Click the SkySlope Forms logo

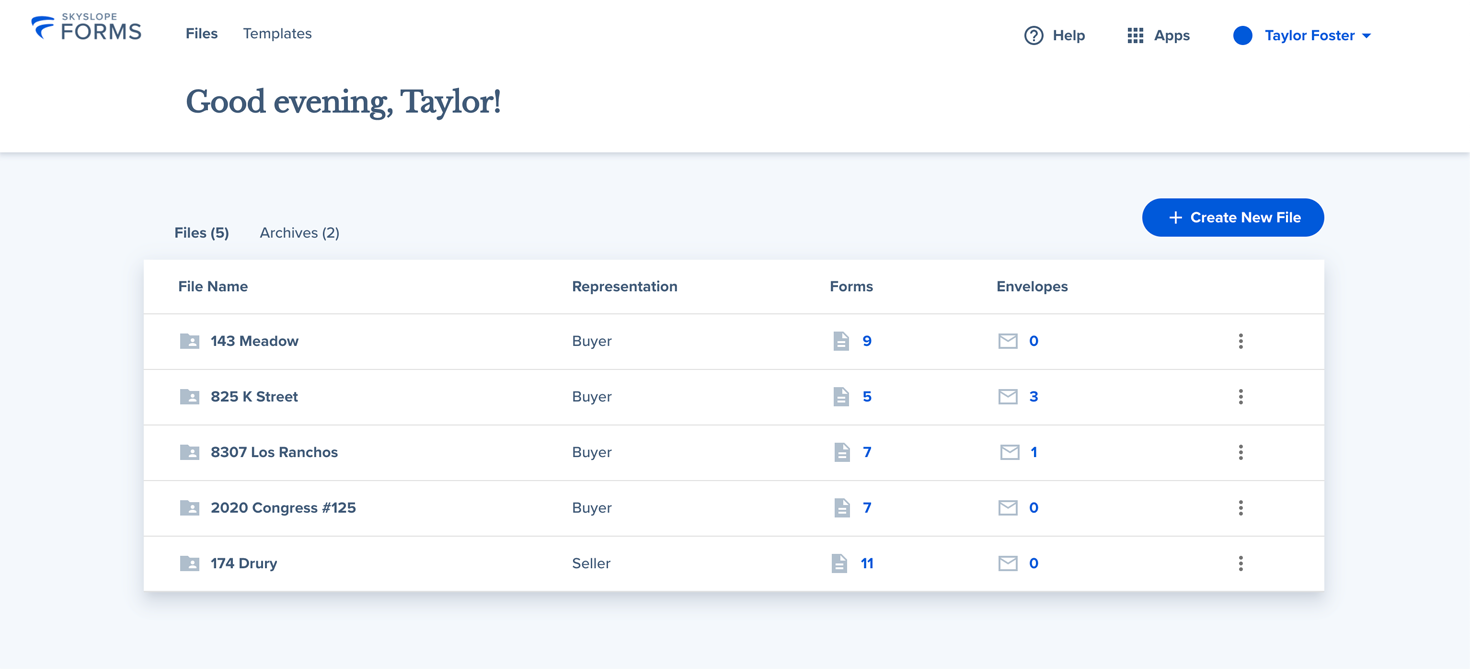[86, 28]
